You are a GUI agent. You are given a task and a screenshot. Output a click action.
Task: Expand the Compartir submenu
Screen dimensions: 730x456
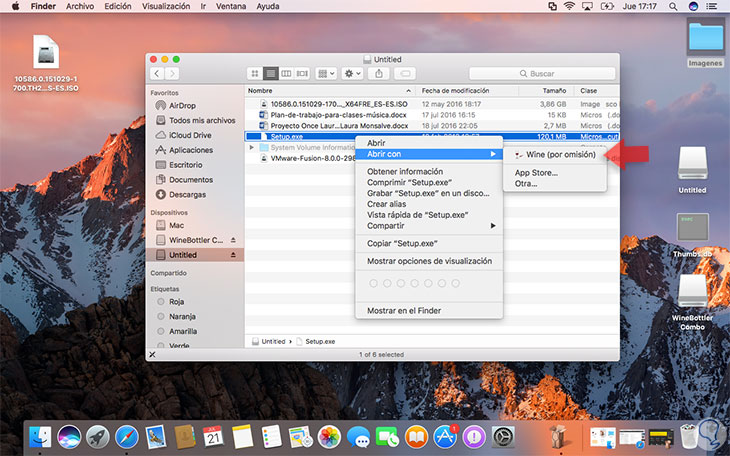point(429,226)
